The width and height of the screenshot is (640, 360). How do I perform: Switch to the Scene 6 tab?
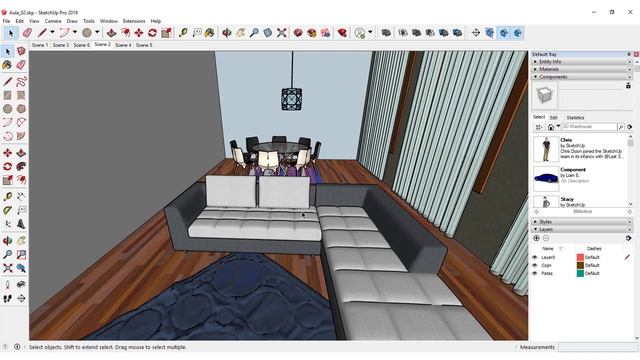pos(82,45)
